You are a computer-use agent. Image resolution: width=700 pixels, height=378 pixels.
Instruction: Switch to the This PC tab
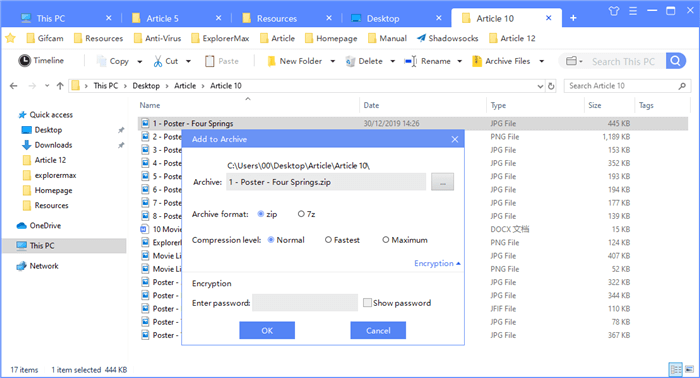click(50, 18)
